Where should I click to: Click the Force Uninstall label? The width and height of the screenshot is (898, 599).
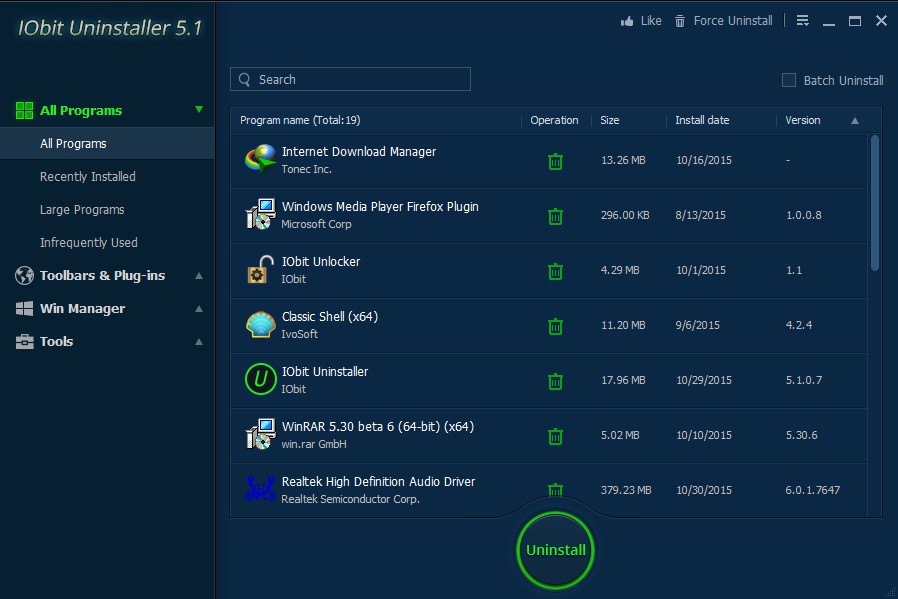[733, 21]
